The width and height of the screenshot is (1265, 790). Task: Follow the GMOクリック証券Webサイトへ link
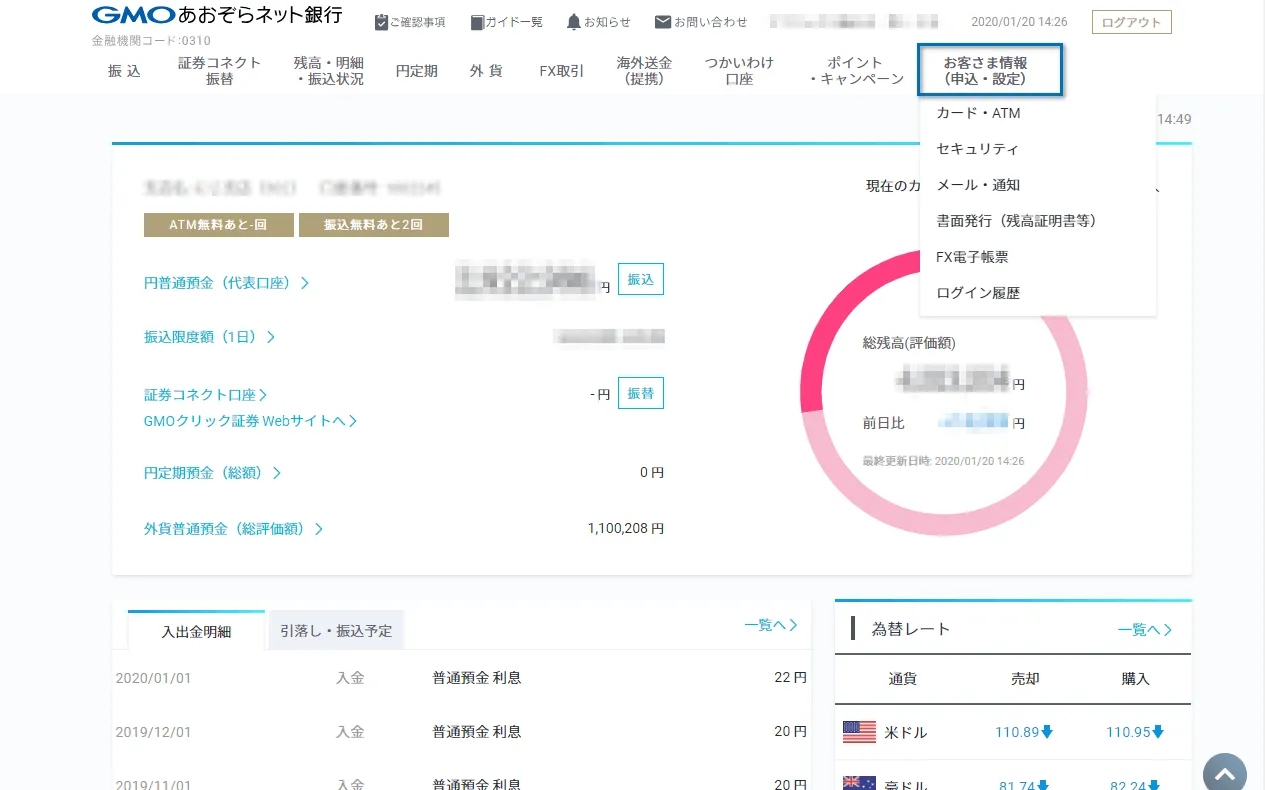252,421
